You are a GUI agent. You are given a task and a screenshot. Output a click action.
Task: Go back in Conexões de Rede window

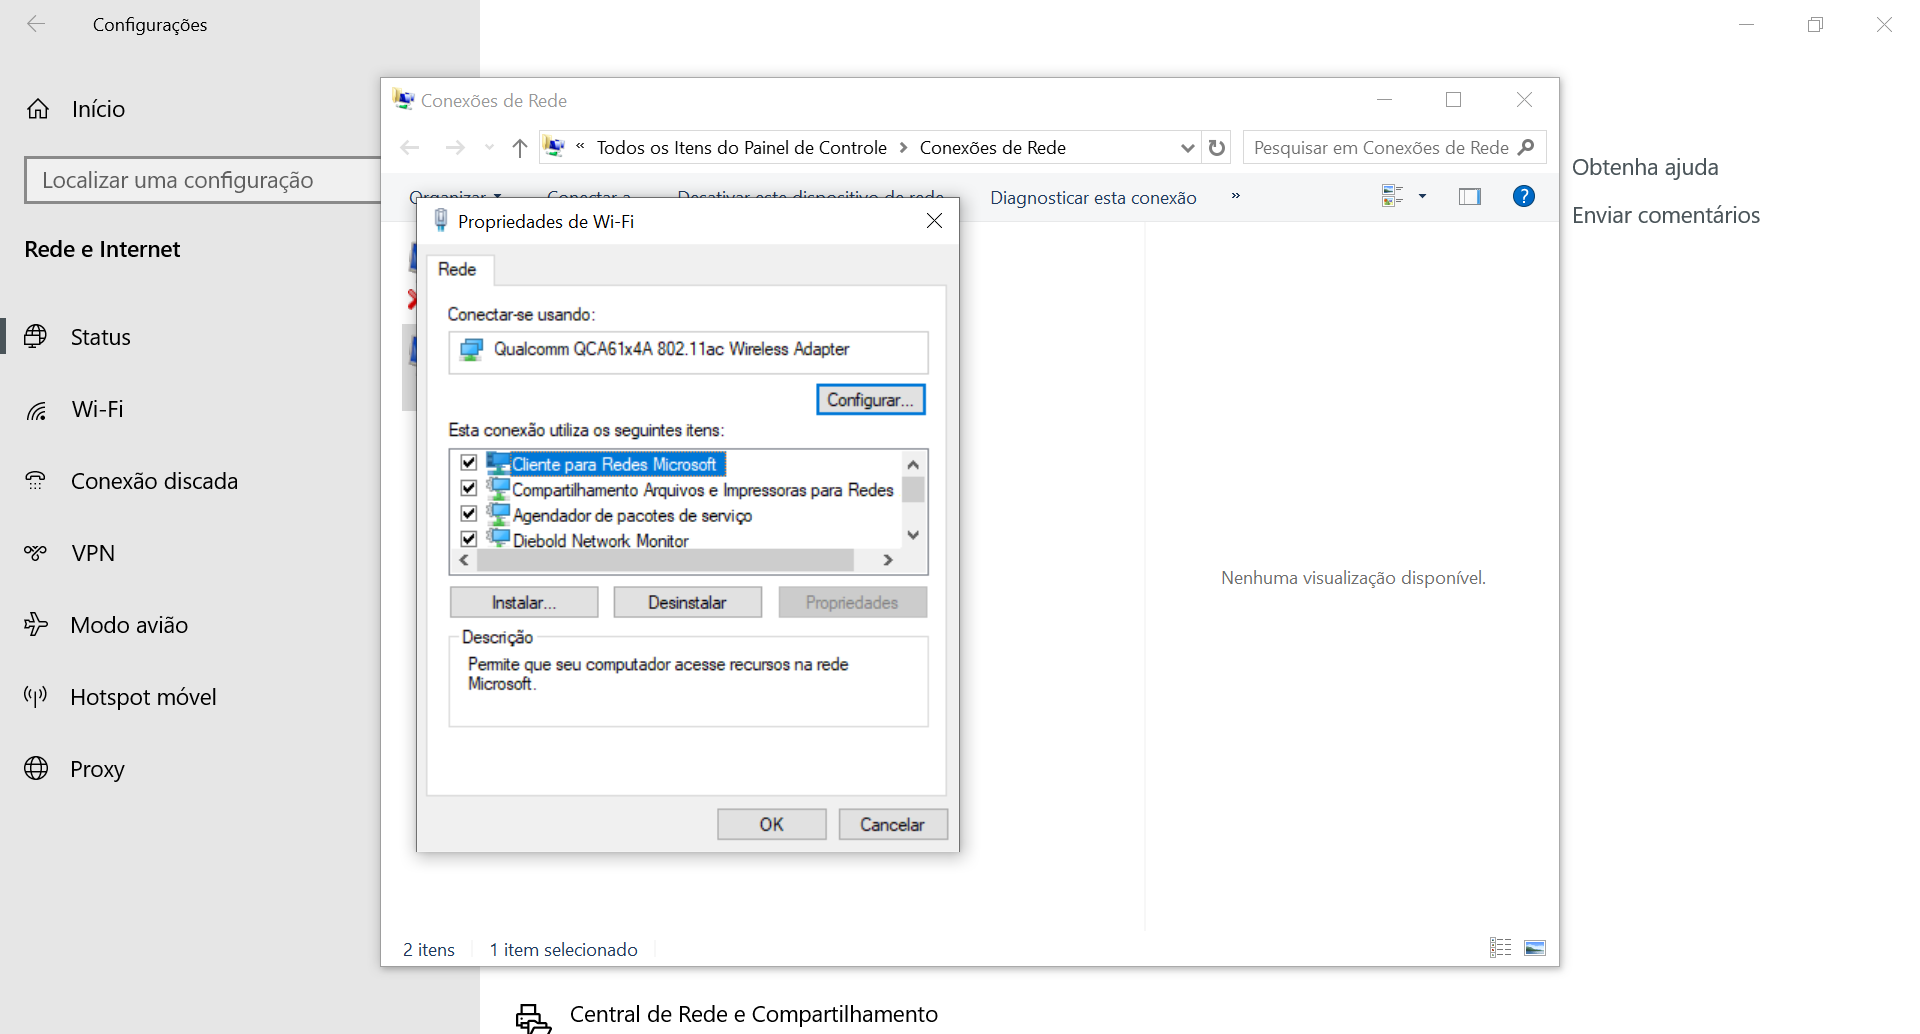point(410,148)
